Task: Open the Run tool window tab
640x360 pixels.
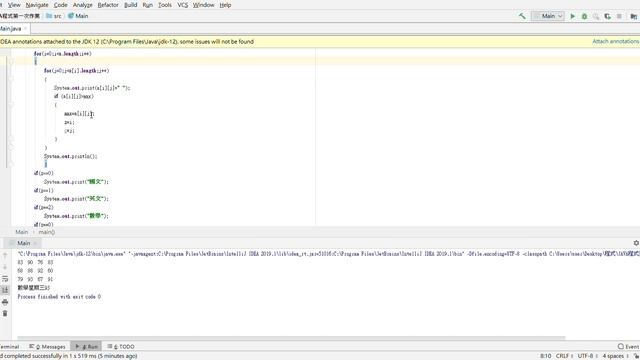Action: point(87,347)
